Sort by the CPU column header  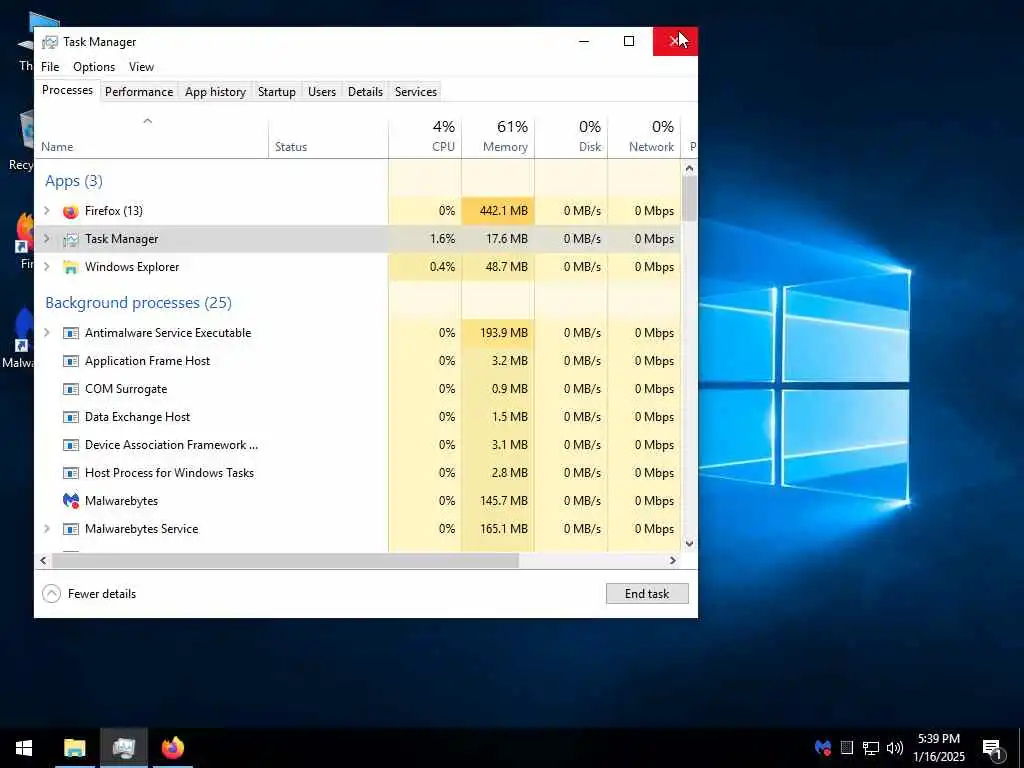coord(425,136)
